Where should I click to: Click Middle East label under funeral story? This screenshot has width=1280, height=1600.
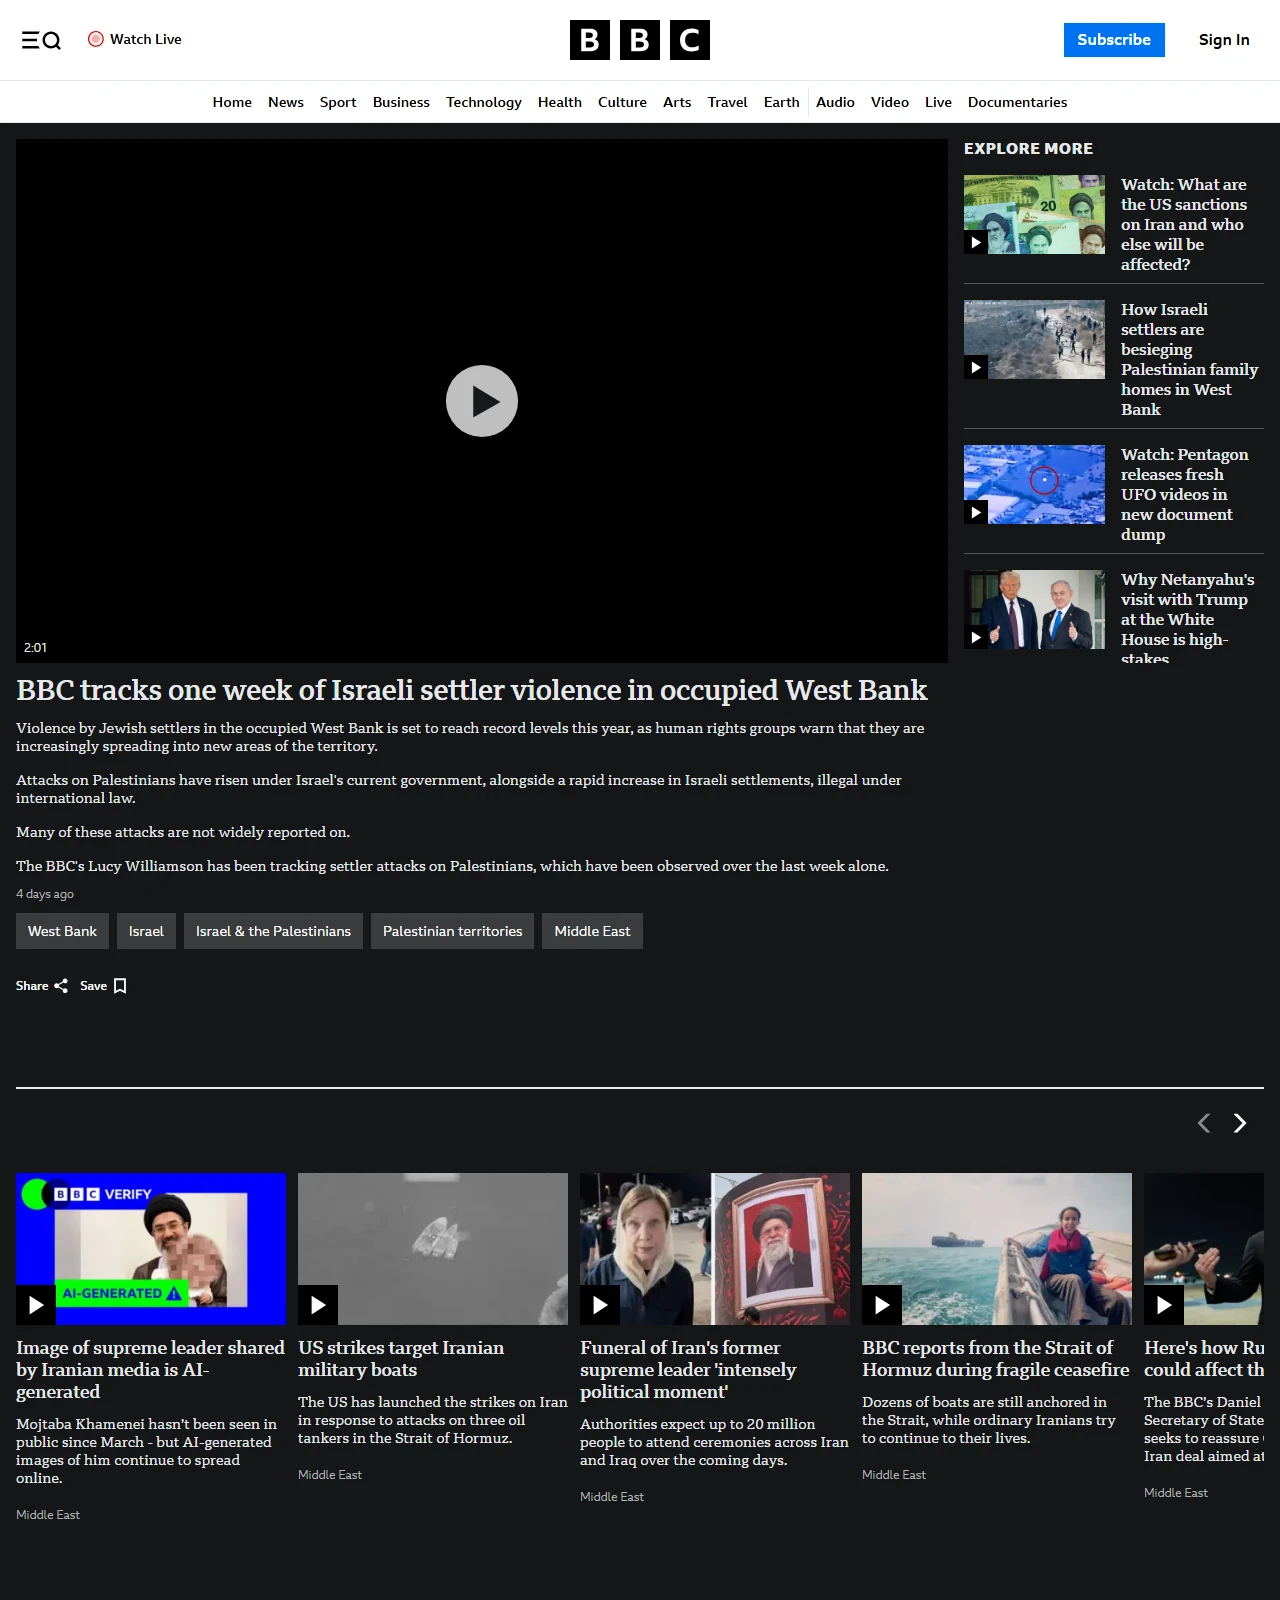pos(612,1497)
